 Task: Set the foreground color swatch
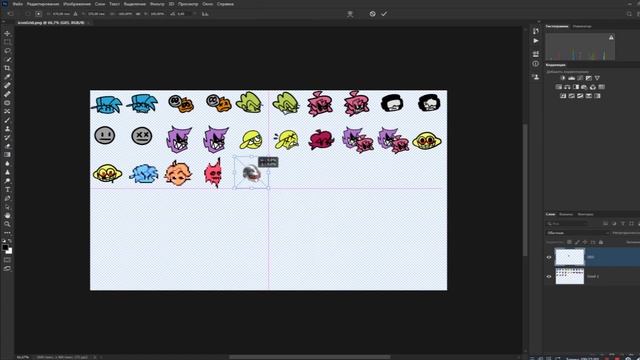5,247
